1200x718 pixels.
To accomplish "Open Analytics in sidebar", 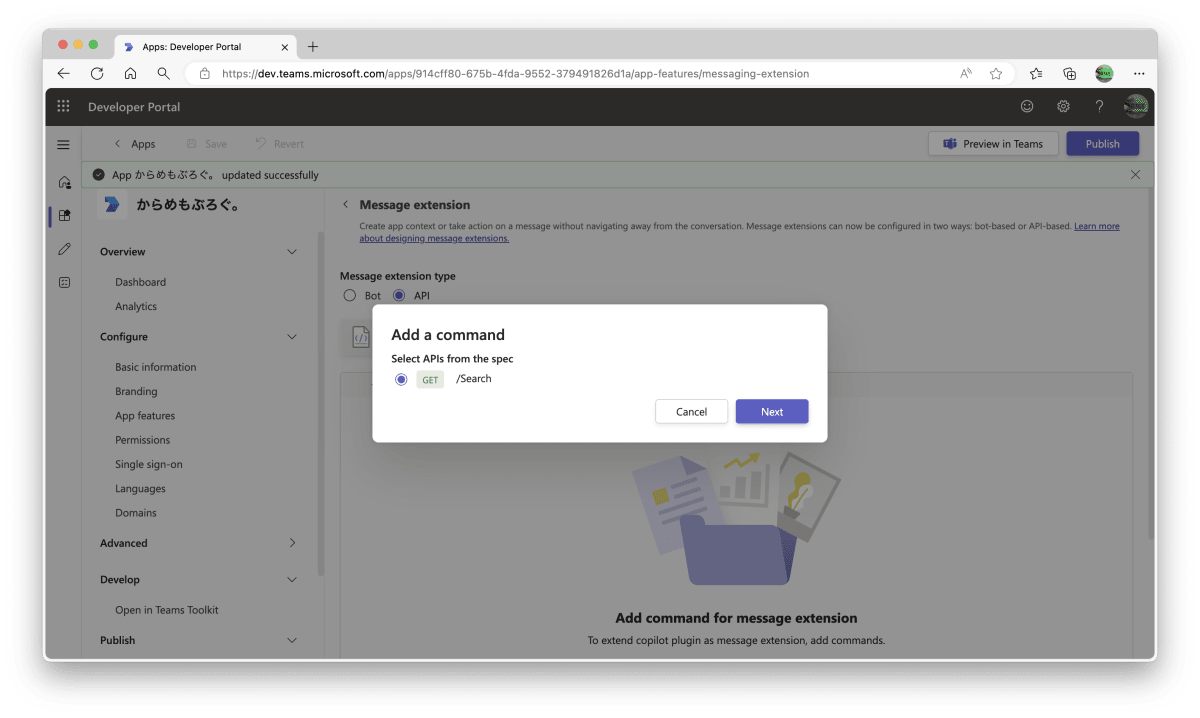I will (x=136, y=306).
